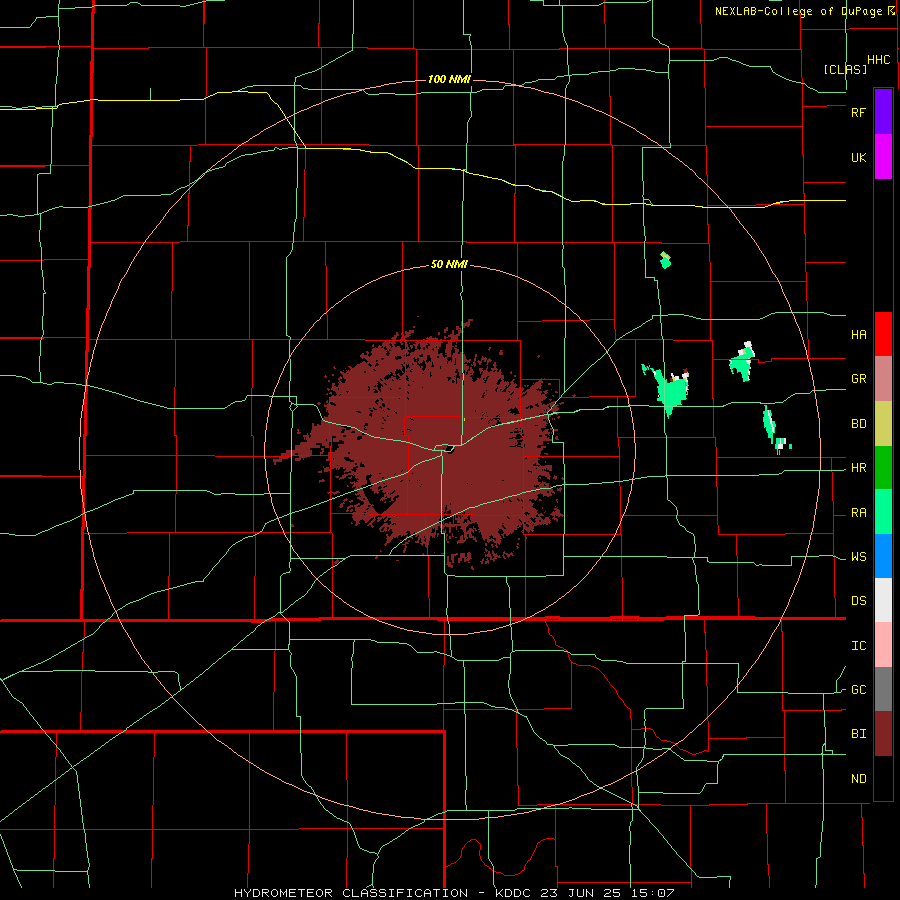
Task: Click the "IC" legend label
Action: click(858, 646)
